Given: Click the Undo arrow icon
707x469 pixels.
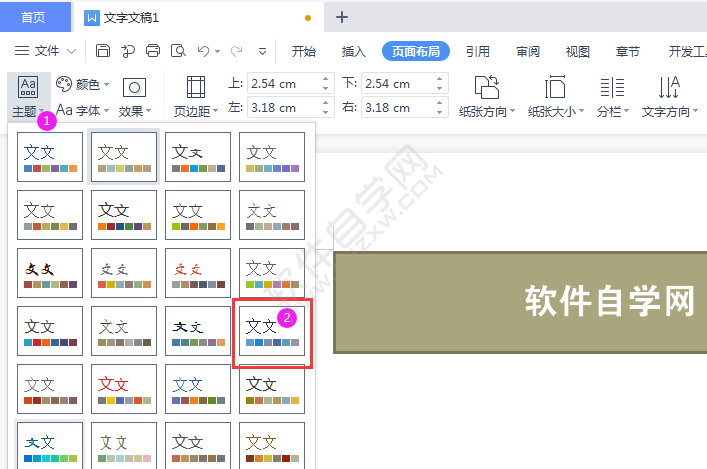Looking at the screenshot, I should coord(203,51).
